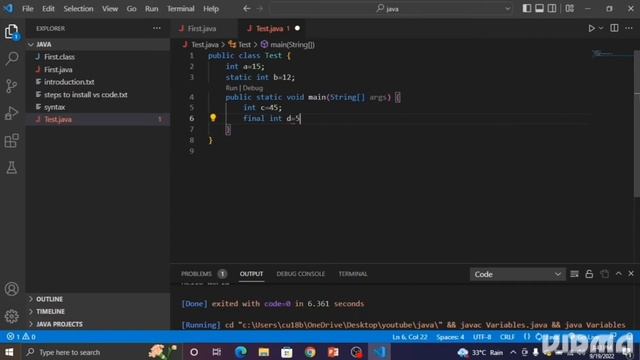Viewport: 640px width, 360px height.
Task: Close the bottom panel
Action: coord(631,274)
